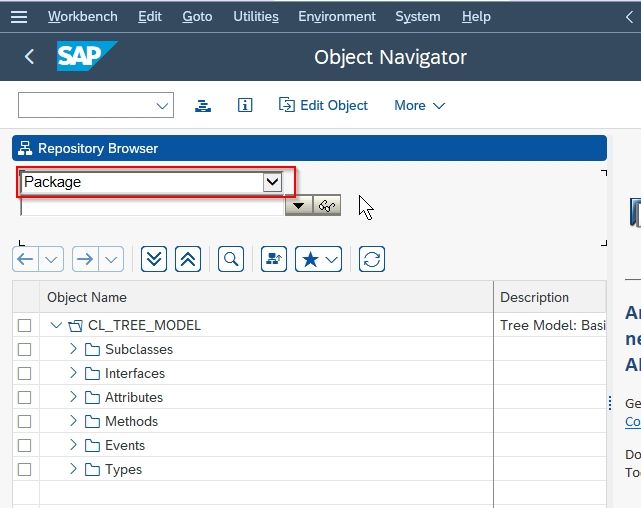Select the CL_TREE_MODEL text
The height and width of the screenshot is (508, 641).
(144, 325)
